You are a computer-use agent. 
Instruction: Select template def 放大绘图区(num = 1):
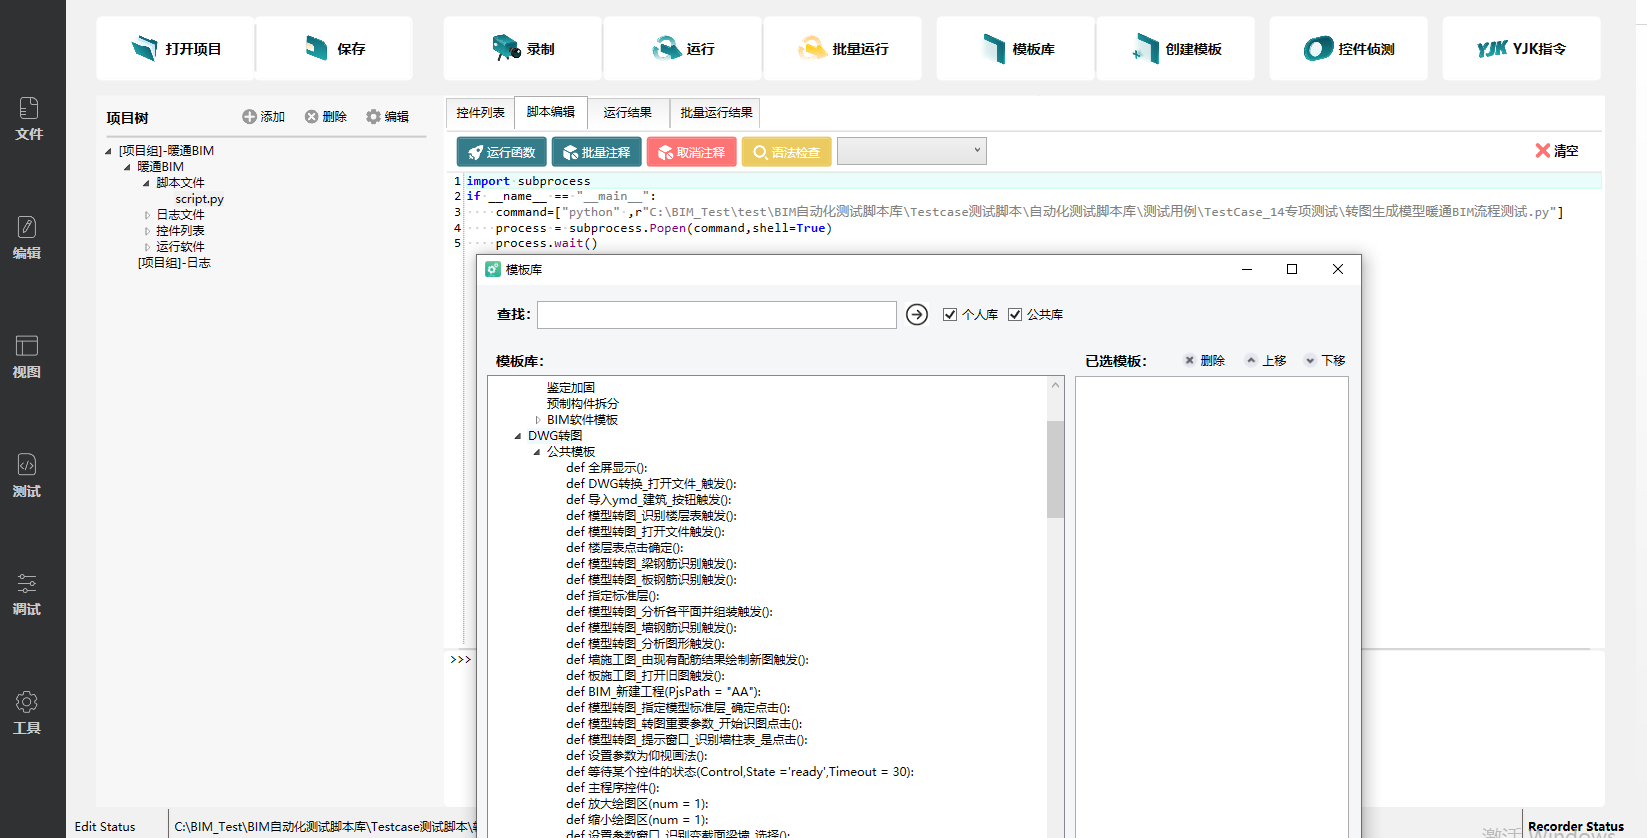click(637, 804)
